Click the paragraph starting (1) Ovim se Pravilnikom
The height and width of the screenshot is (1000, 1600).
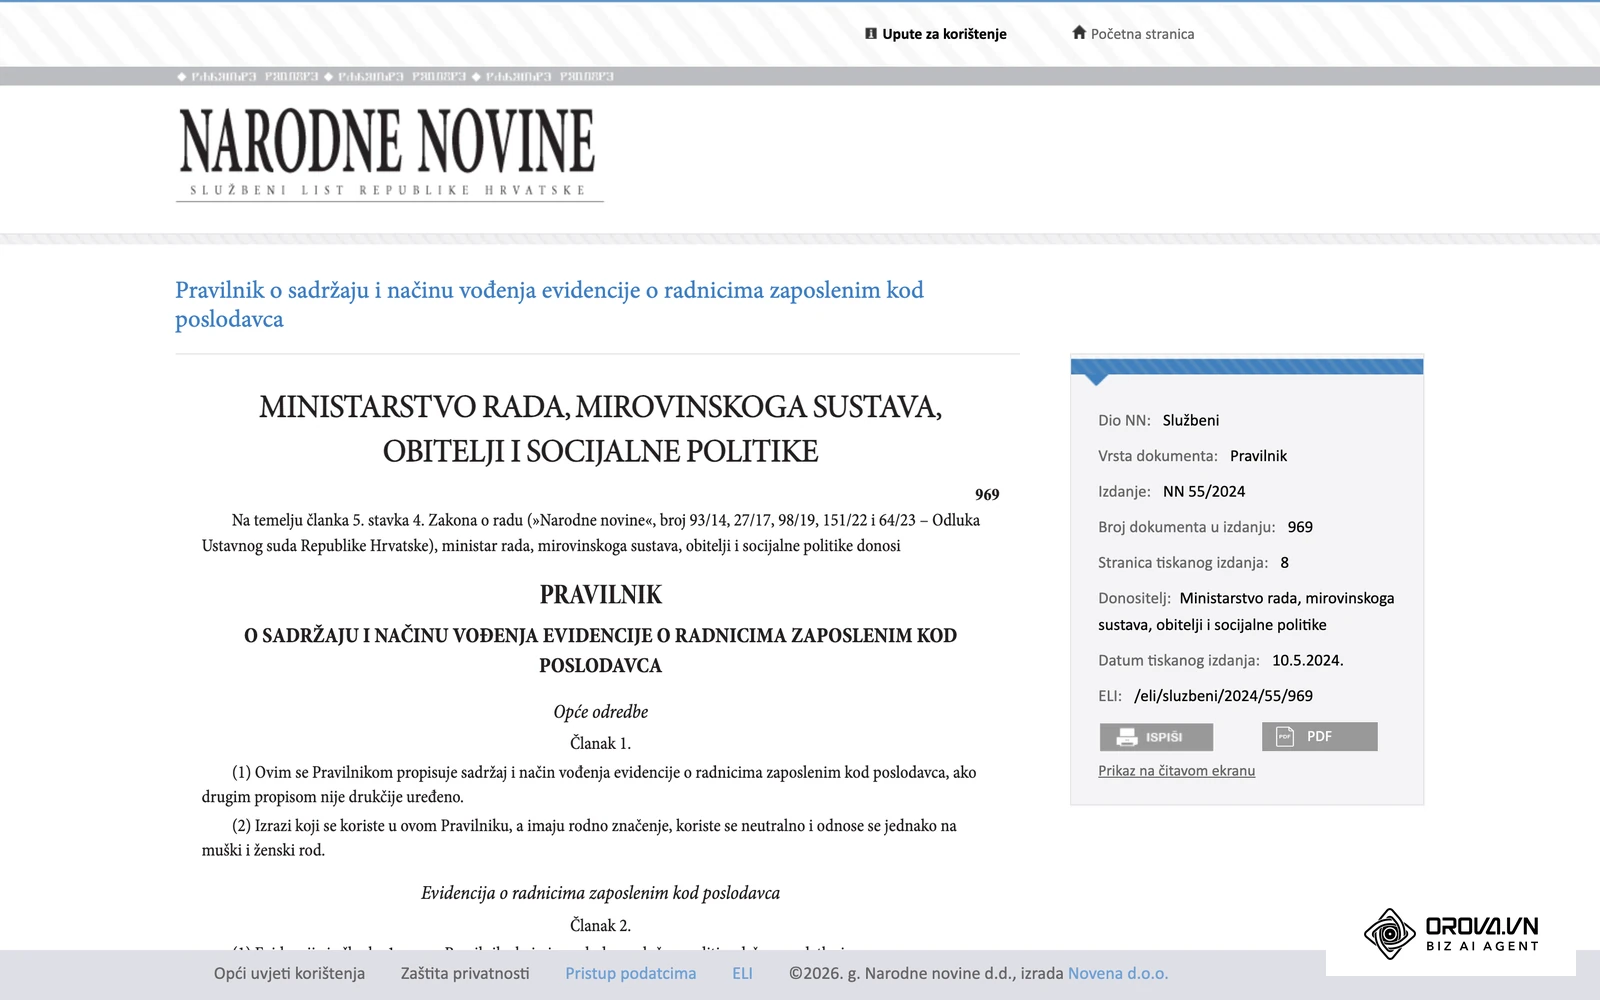(589, 784)
